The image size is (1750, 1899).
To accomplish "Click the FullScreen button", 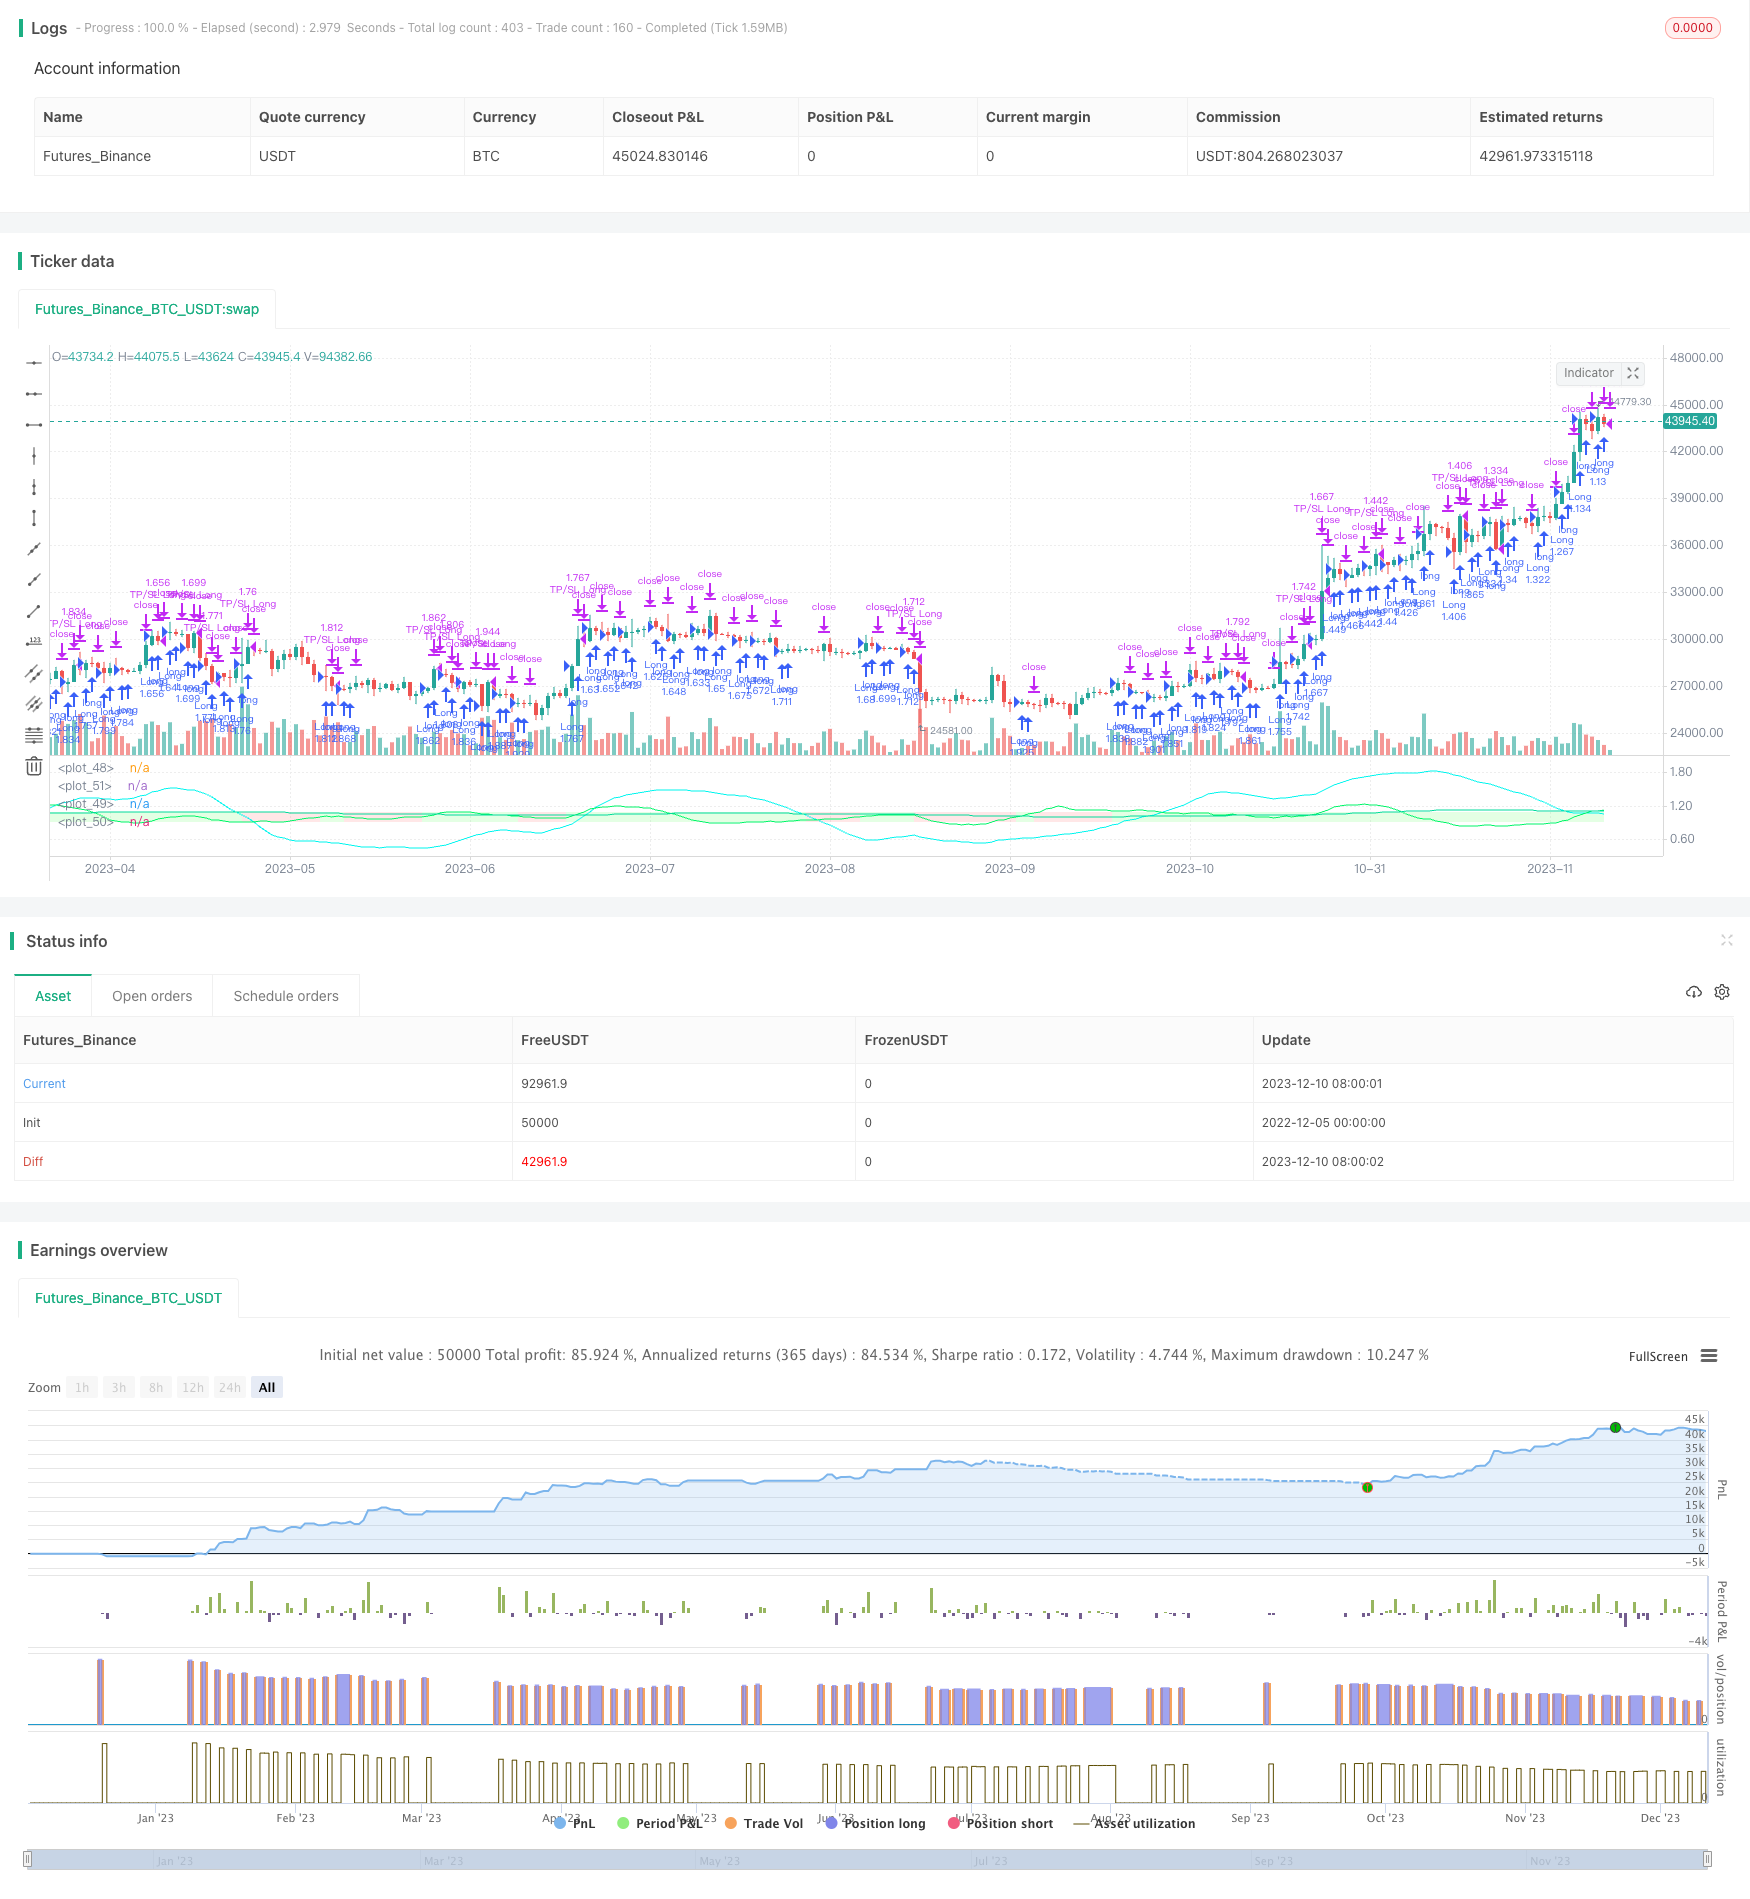I will (1657, 1357).
